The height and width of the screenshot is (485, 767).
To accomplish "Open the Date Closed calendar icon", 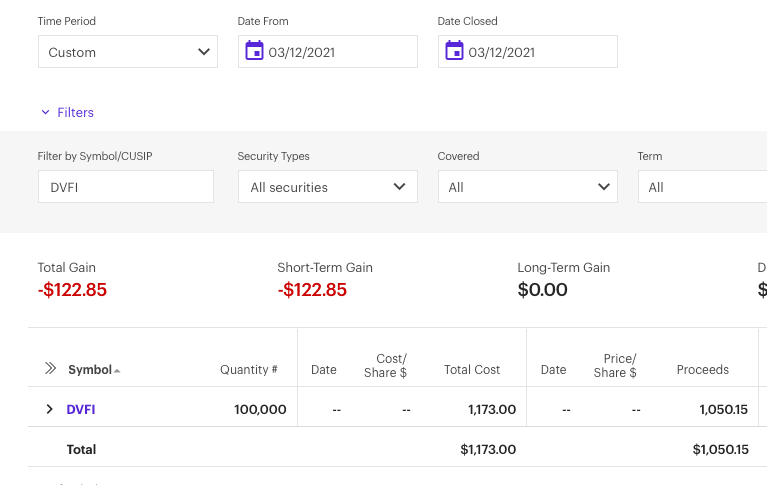I will [454, 51].
